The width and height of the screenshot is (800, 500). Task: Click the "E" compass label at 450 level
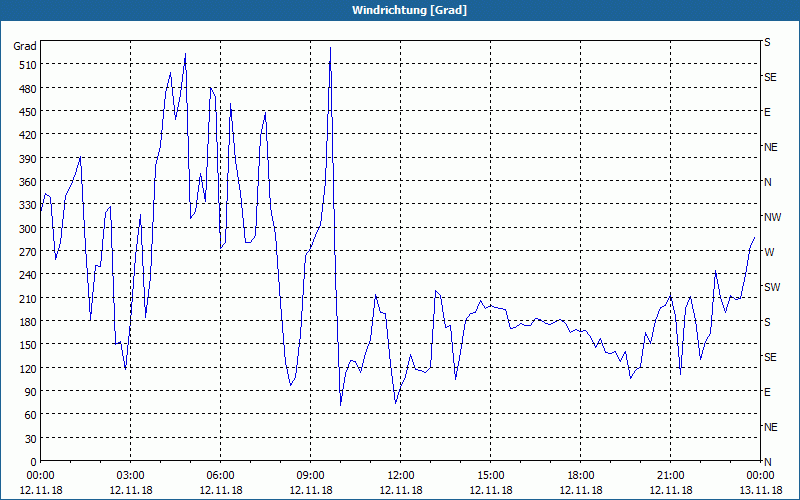coord(767,112)
